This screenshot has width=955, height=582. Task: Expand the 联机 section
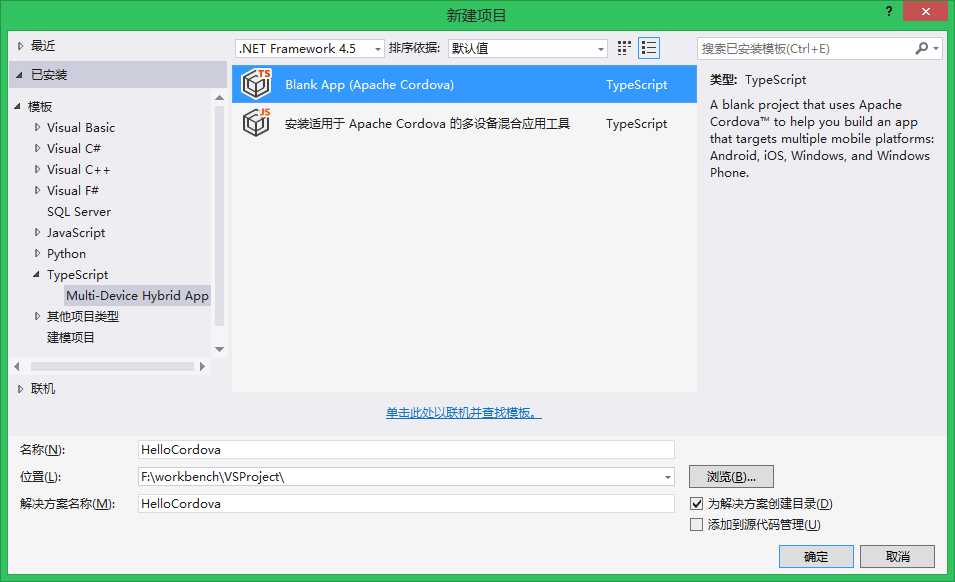point(20,388)
